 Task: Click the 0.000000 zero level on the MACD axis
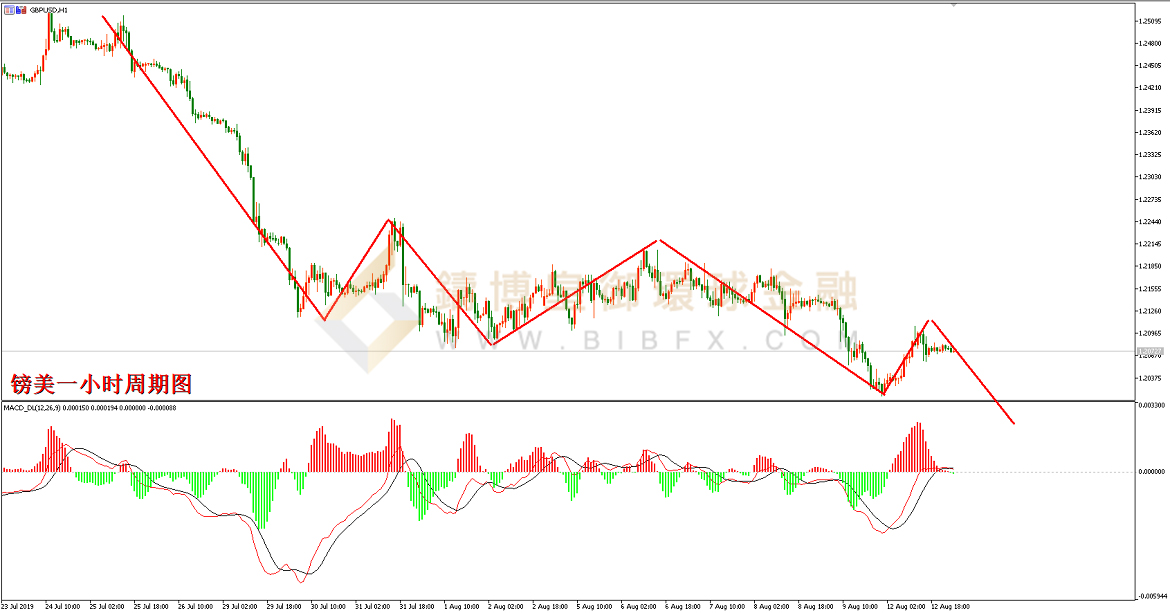click(1152, 471)
